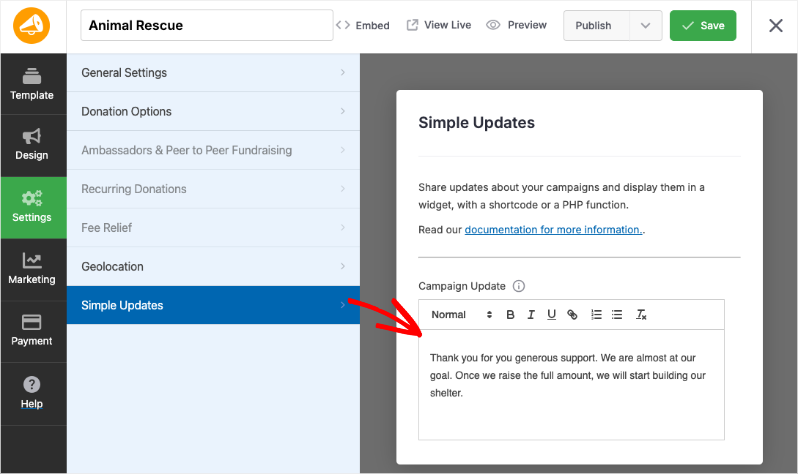Click the Preview button

pyautogui.click(x=516, y=25)
